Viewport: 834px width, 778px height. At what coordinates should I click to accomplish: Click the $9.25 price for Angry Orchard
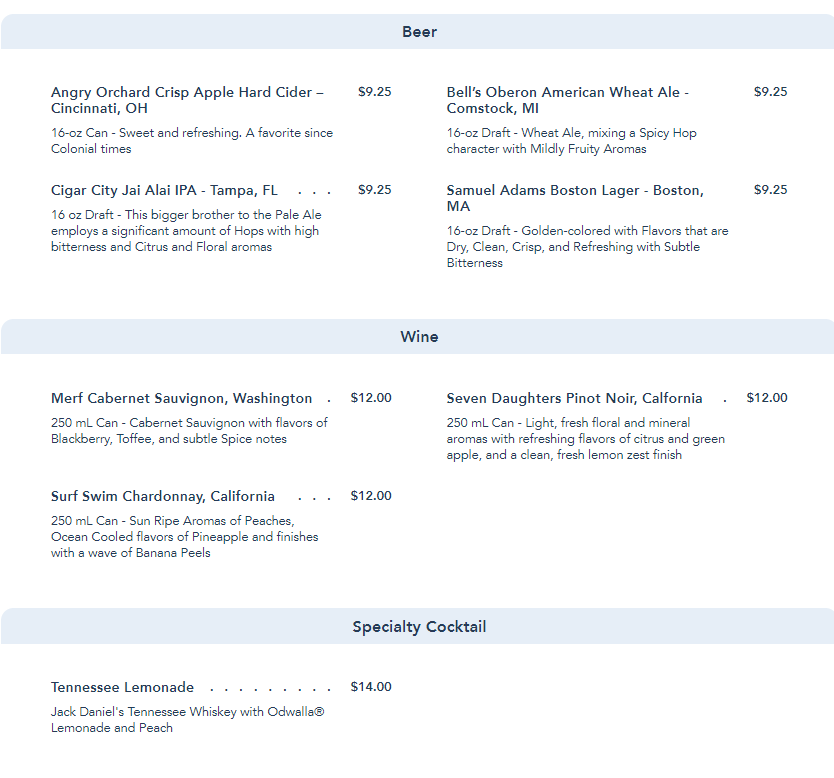coord(375,92)
